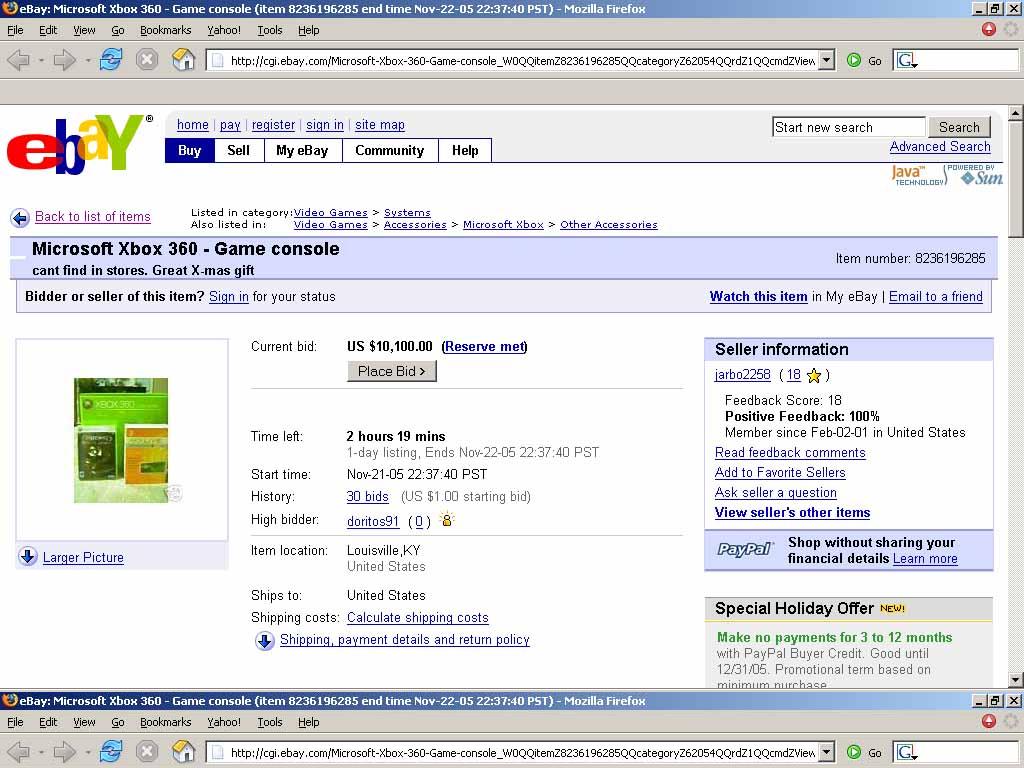
Task: Click the Back arrow in the top browser toolbar
Action: pos(18,60)
